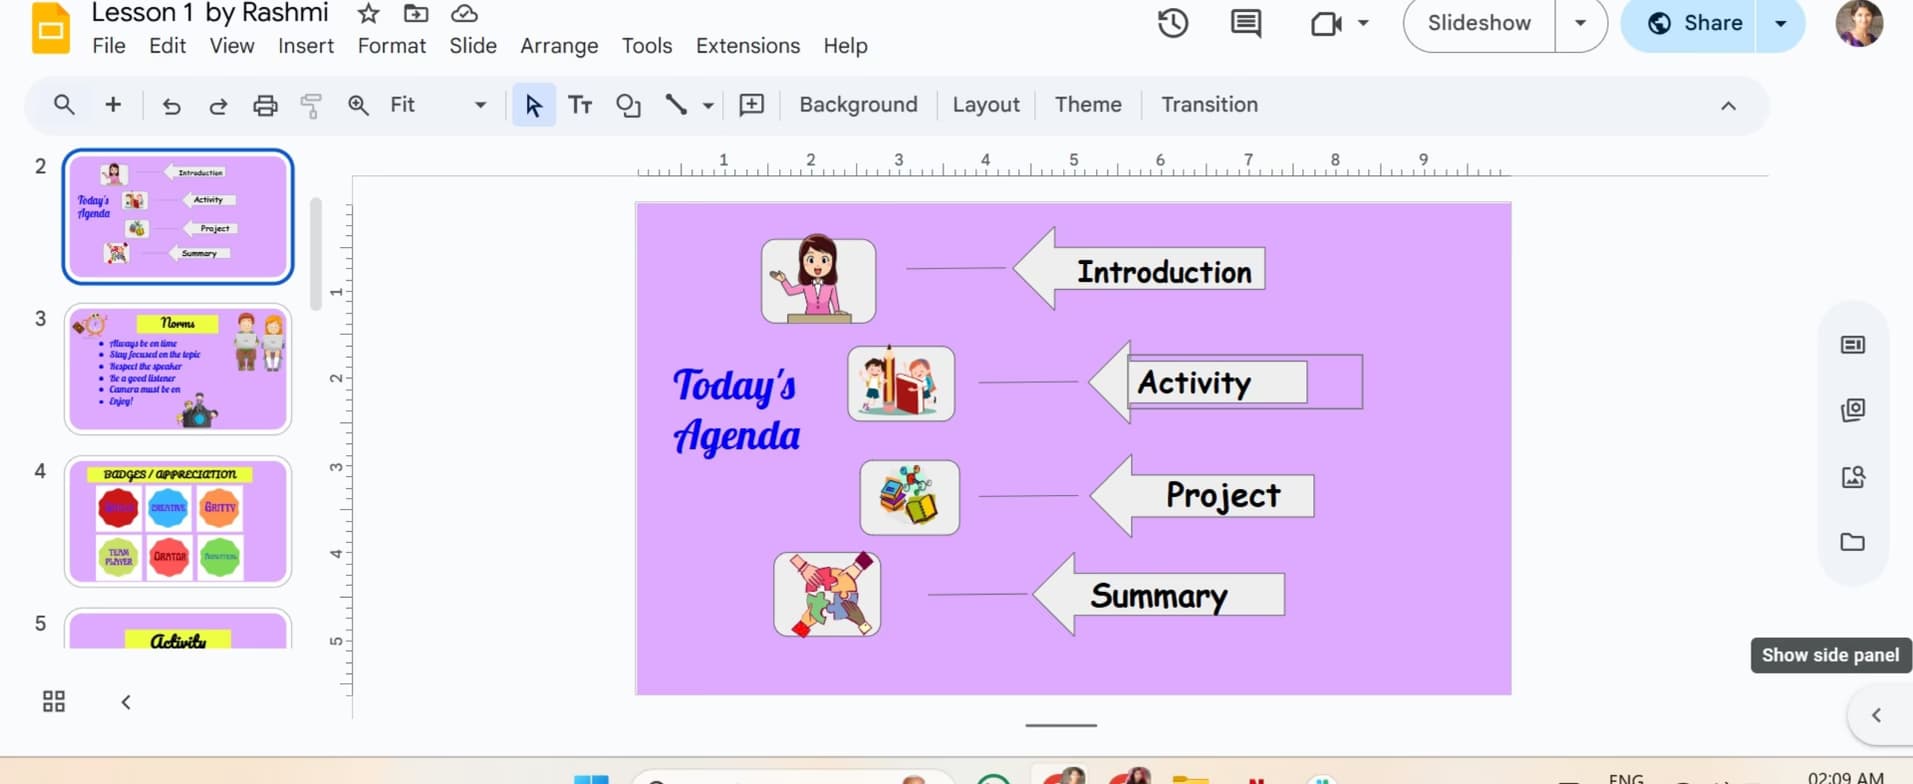Open the Fit zoom level dropdown

[439, 105]
